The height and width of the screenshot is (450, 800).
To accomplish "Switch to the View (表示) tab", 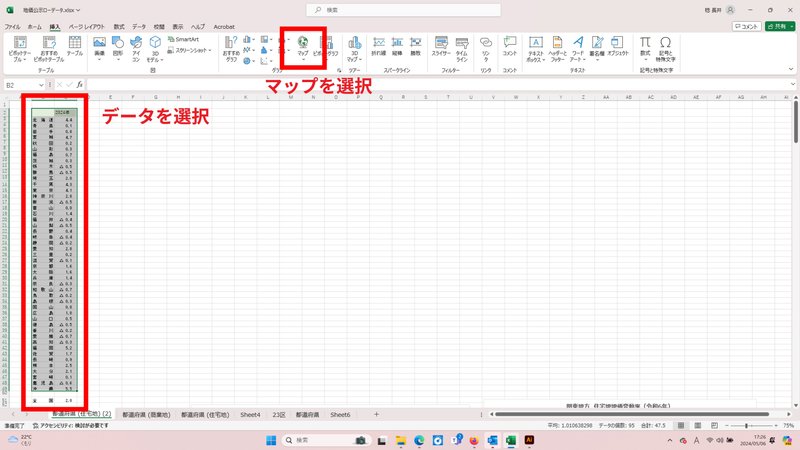I will tap(178, 27).
